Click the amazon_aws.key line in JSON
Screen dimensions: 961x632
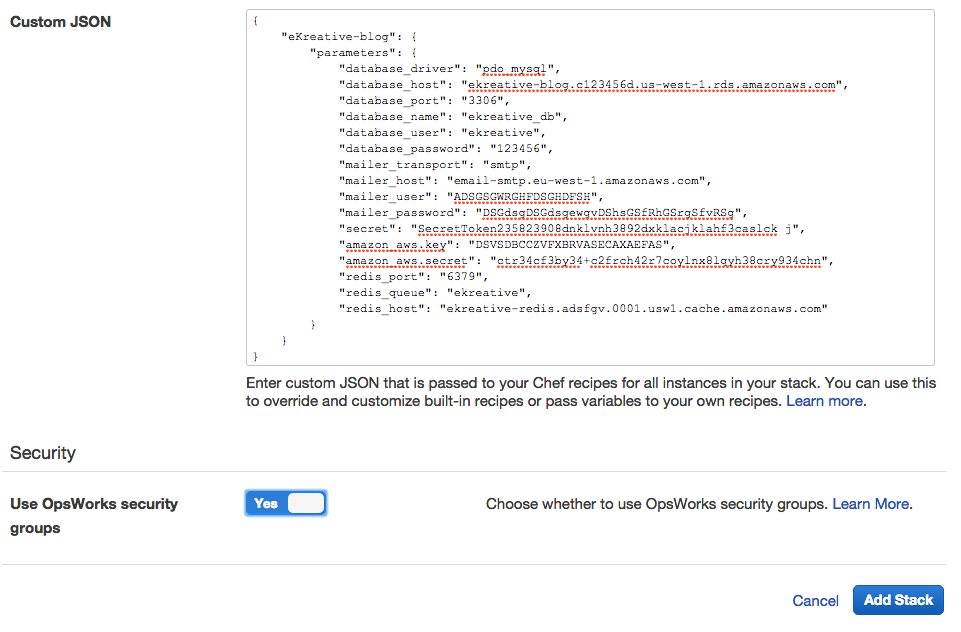pyautogui.click(x=509, y=245)
